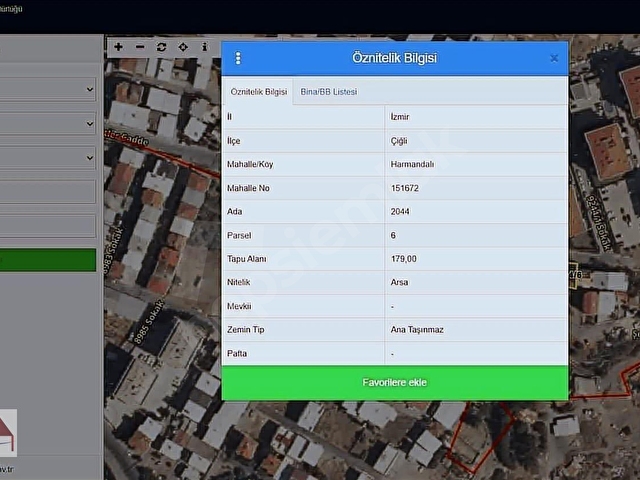Open the three-dot menu in Öznitelik Bilgisi header
The width and height of the screenshot is (640, 480).
(238, 58)
